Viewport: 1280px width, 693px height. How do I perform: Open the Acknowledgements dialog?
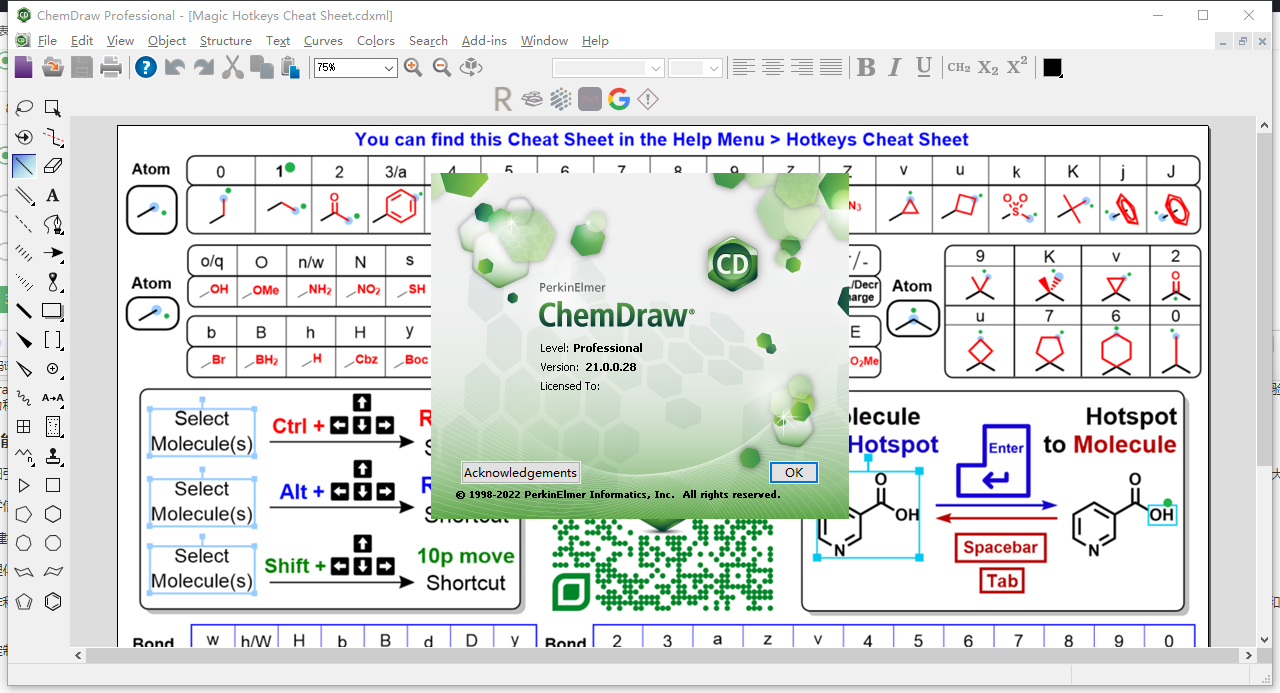coord(520,472)
